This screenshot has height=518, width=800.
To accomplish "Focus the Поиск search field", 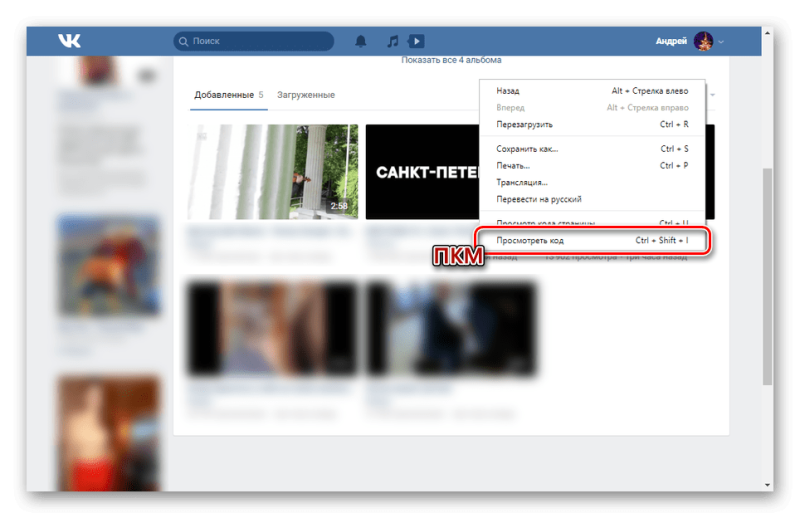I will pos(254,41).
